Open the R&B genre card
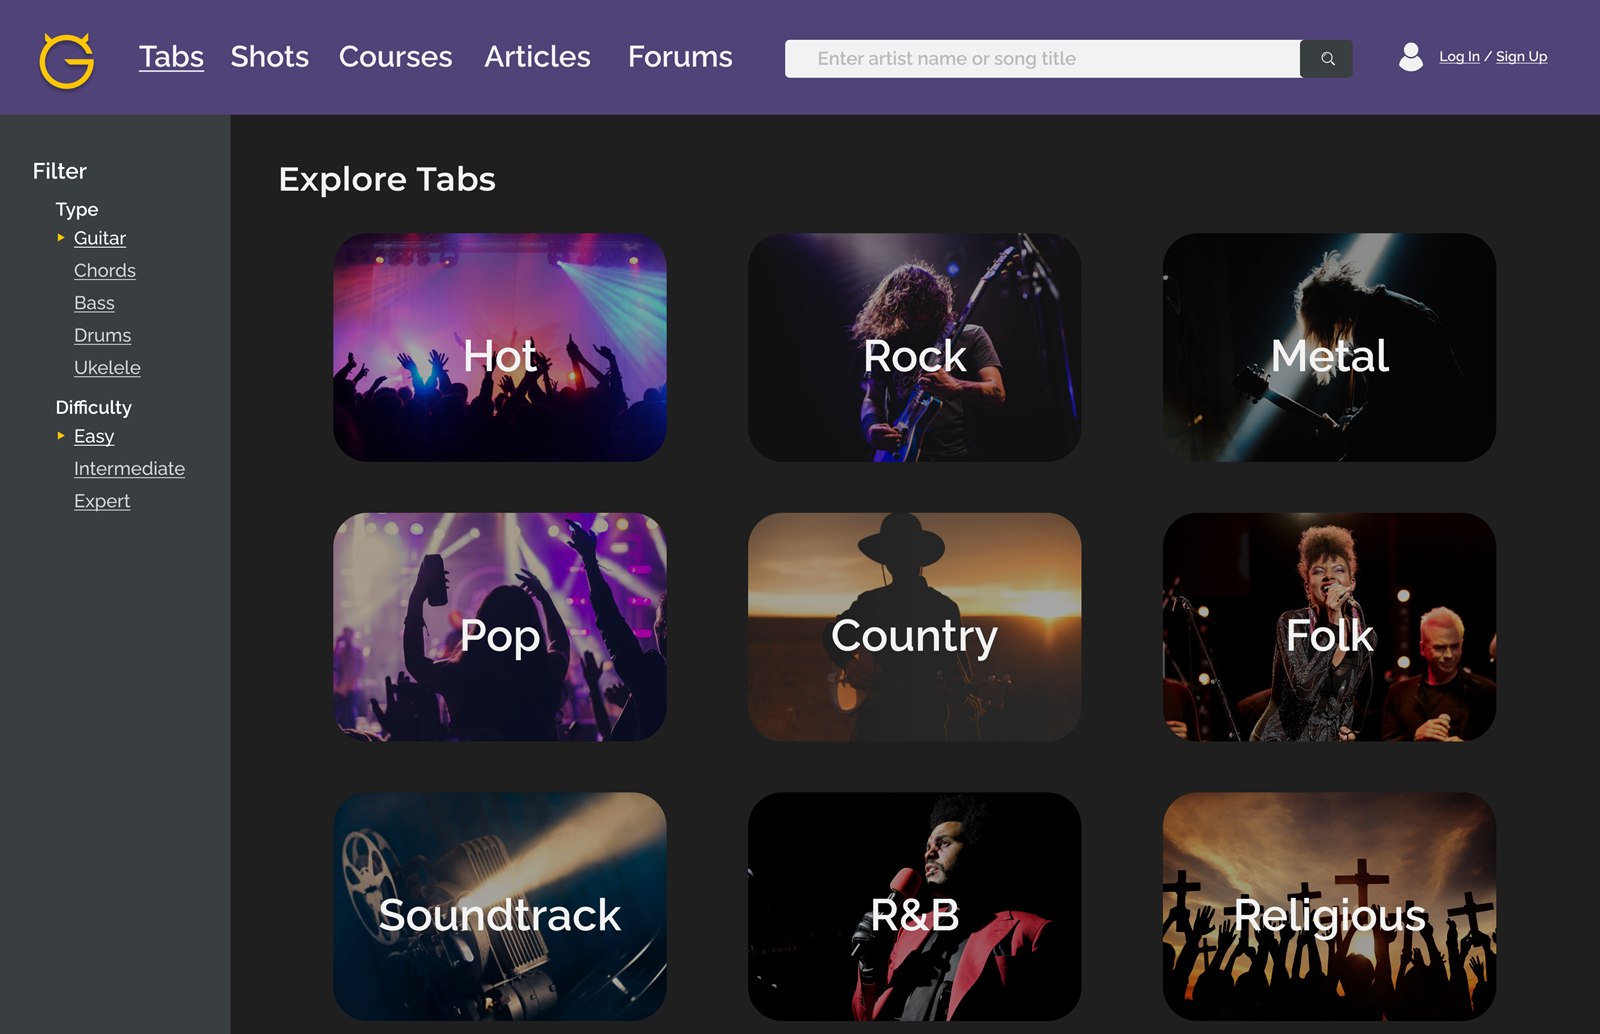Screen dimensions: 1600x1034 [x=914, y=907]
